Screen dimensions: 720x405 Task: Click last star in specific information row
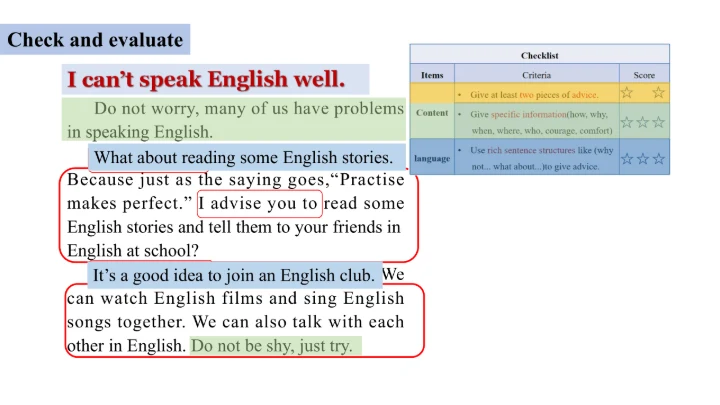pyautogui.click(x=659, y=122)
